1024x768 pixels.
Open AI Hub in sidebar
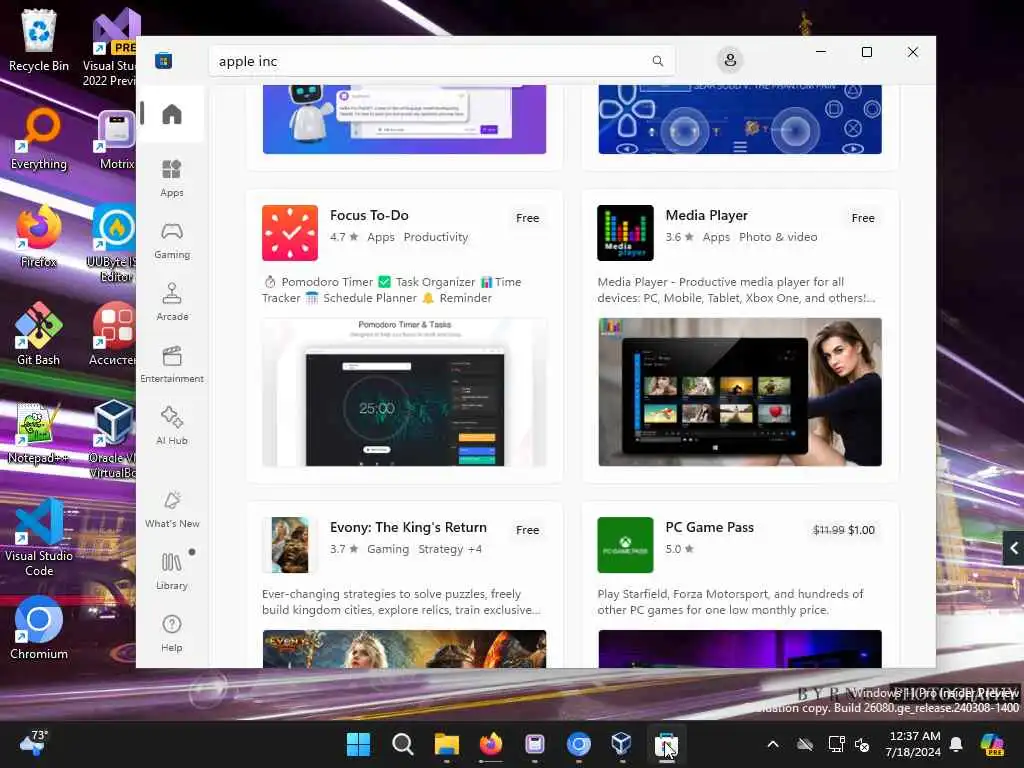coord(172,426)
